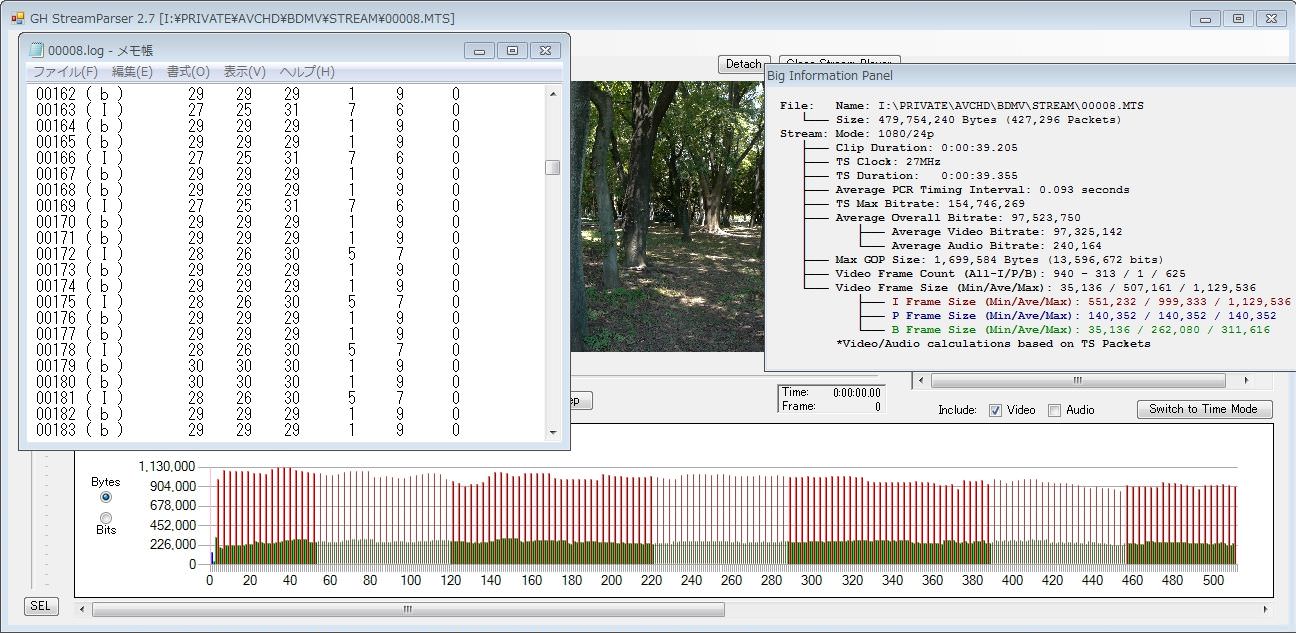Select the Bytes radio button
Viewport: 1296px width, 633px height.
(x=106, y=496)
